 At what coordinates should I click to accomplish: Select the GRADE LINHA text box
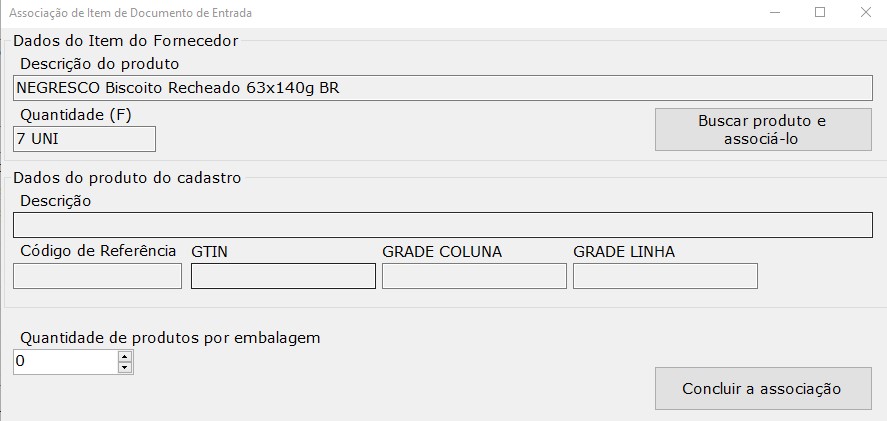click(665, 275)
